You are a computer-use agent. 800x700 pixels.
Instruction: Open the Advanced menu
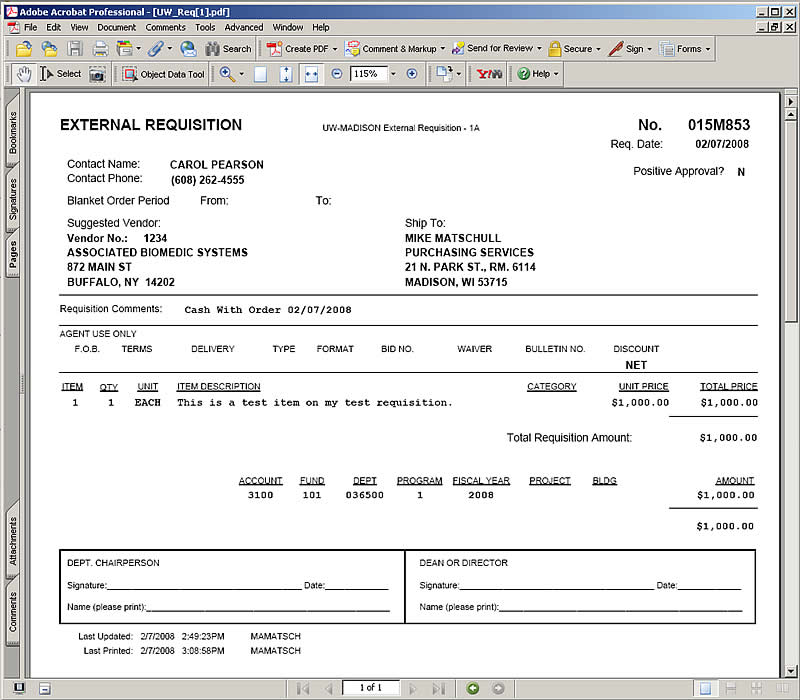(x=244, y=28)
